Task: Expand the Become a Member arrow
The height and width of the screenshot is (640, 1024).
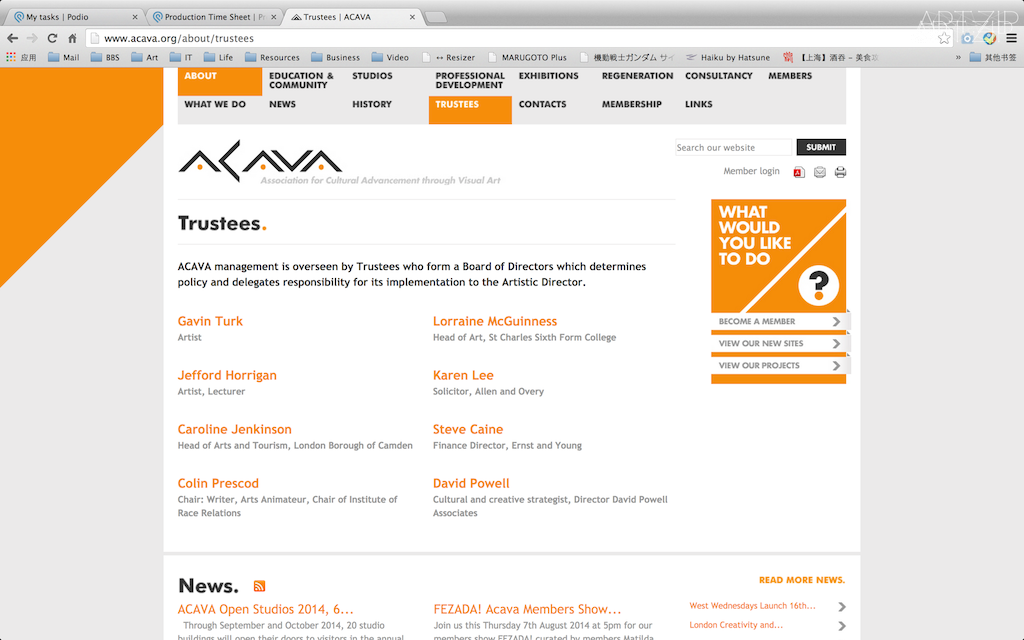Action: (836, 322)
